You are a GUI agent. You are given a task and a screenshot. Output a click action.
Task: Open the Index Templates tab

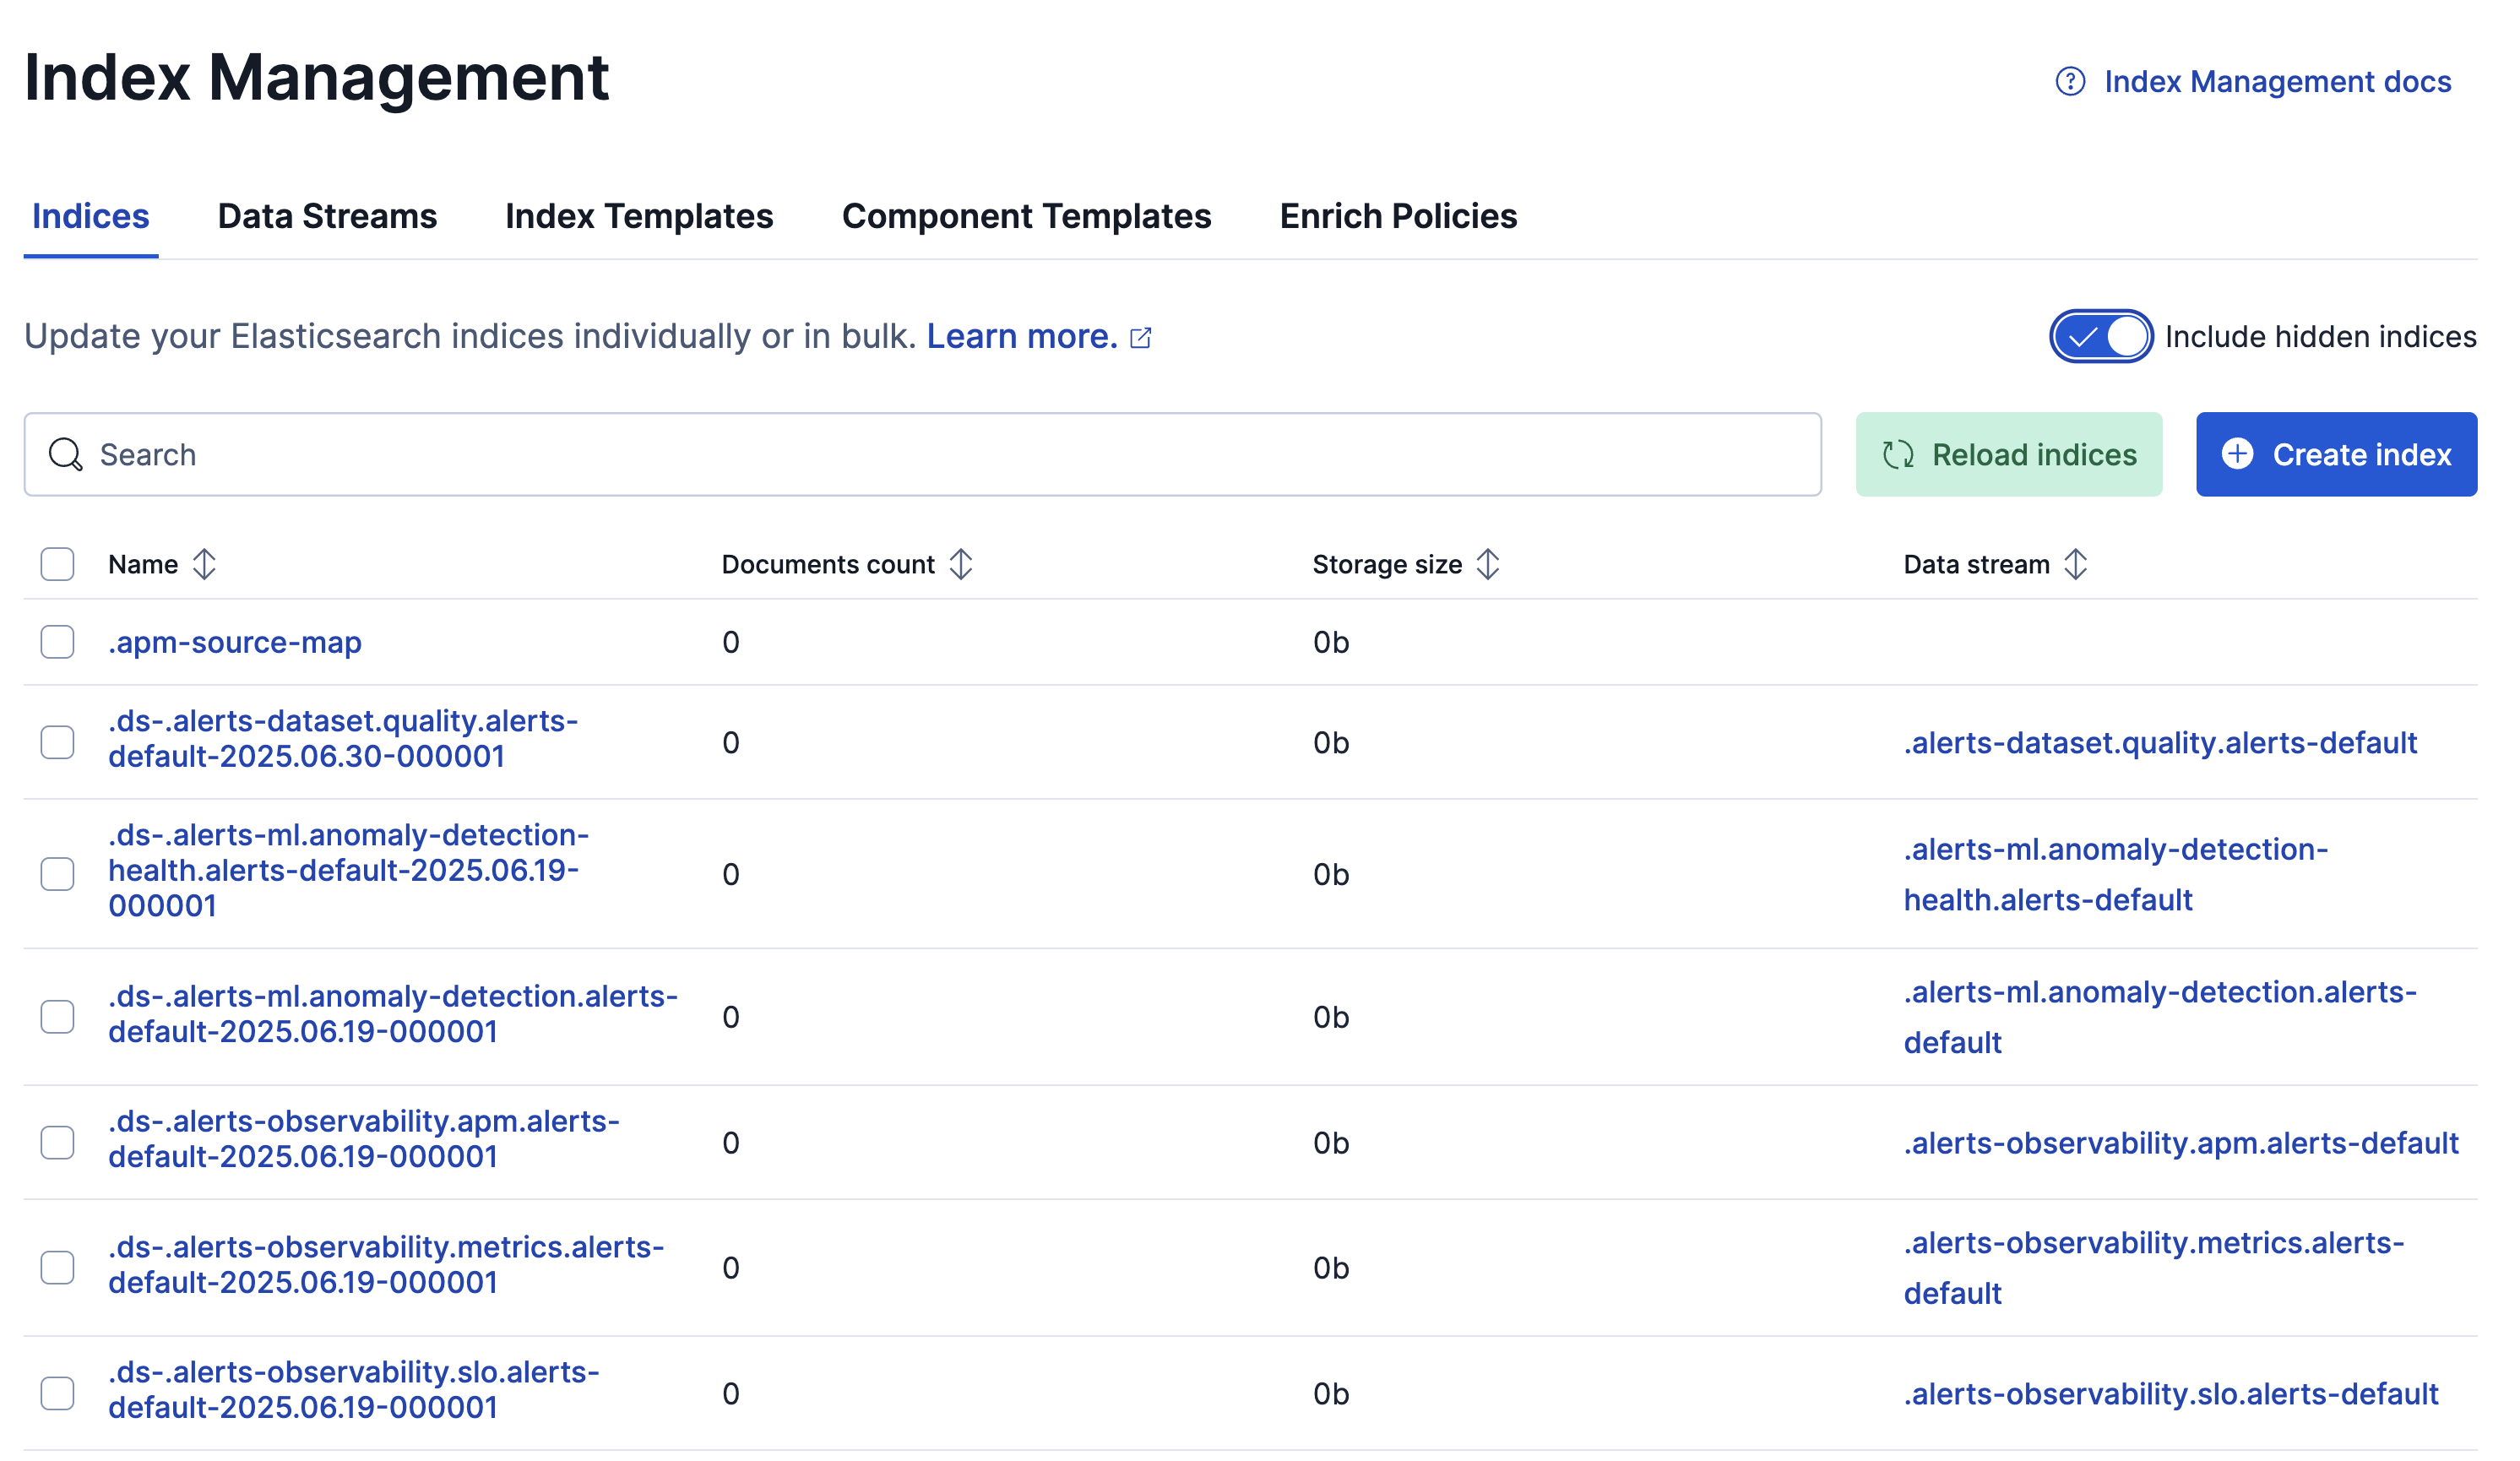point(639,216)
